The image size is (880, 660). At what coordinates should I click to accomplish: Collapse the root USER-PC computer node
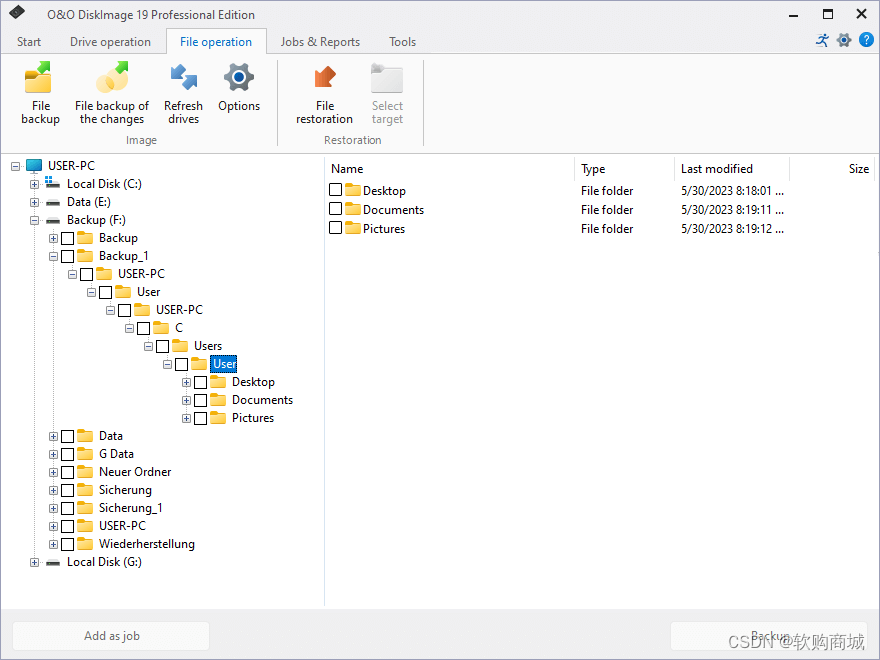pos(16,166)
